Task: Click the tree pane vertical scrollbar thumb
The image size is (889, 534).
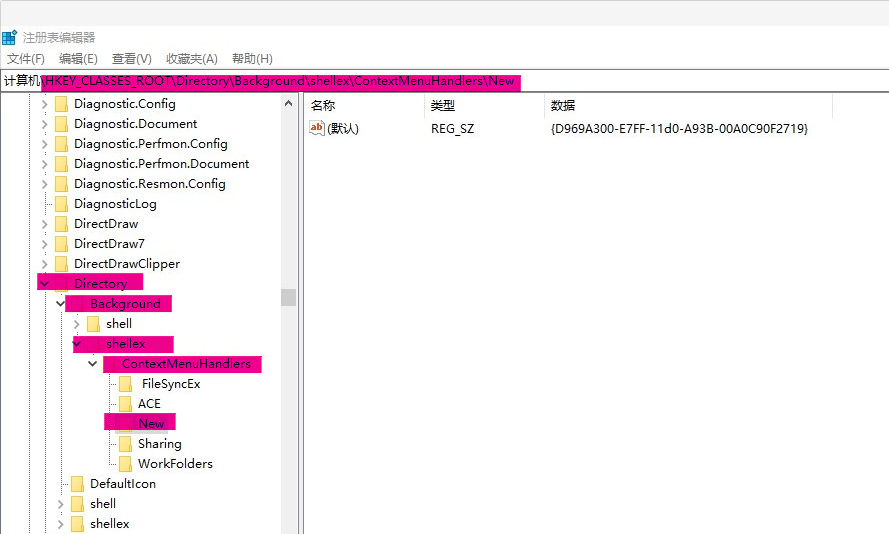Action: coord(289,297)
